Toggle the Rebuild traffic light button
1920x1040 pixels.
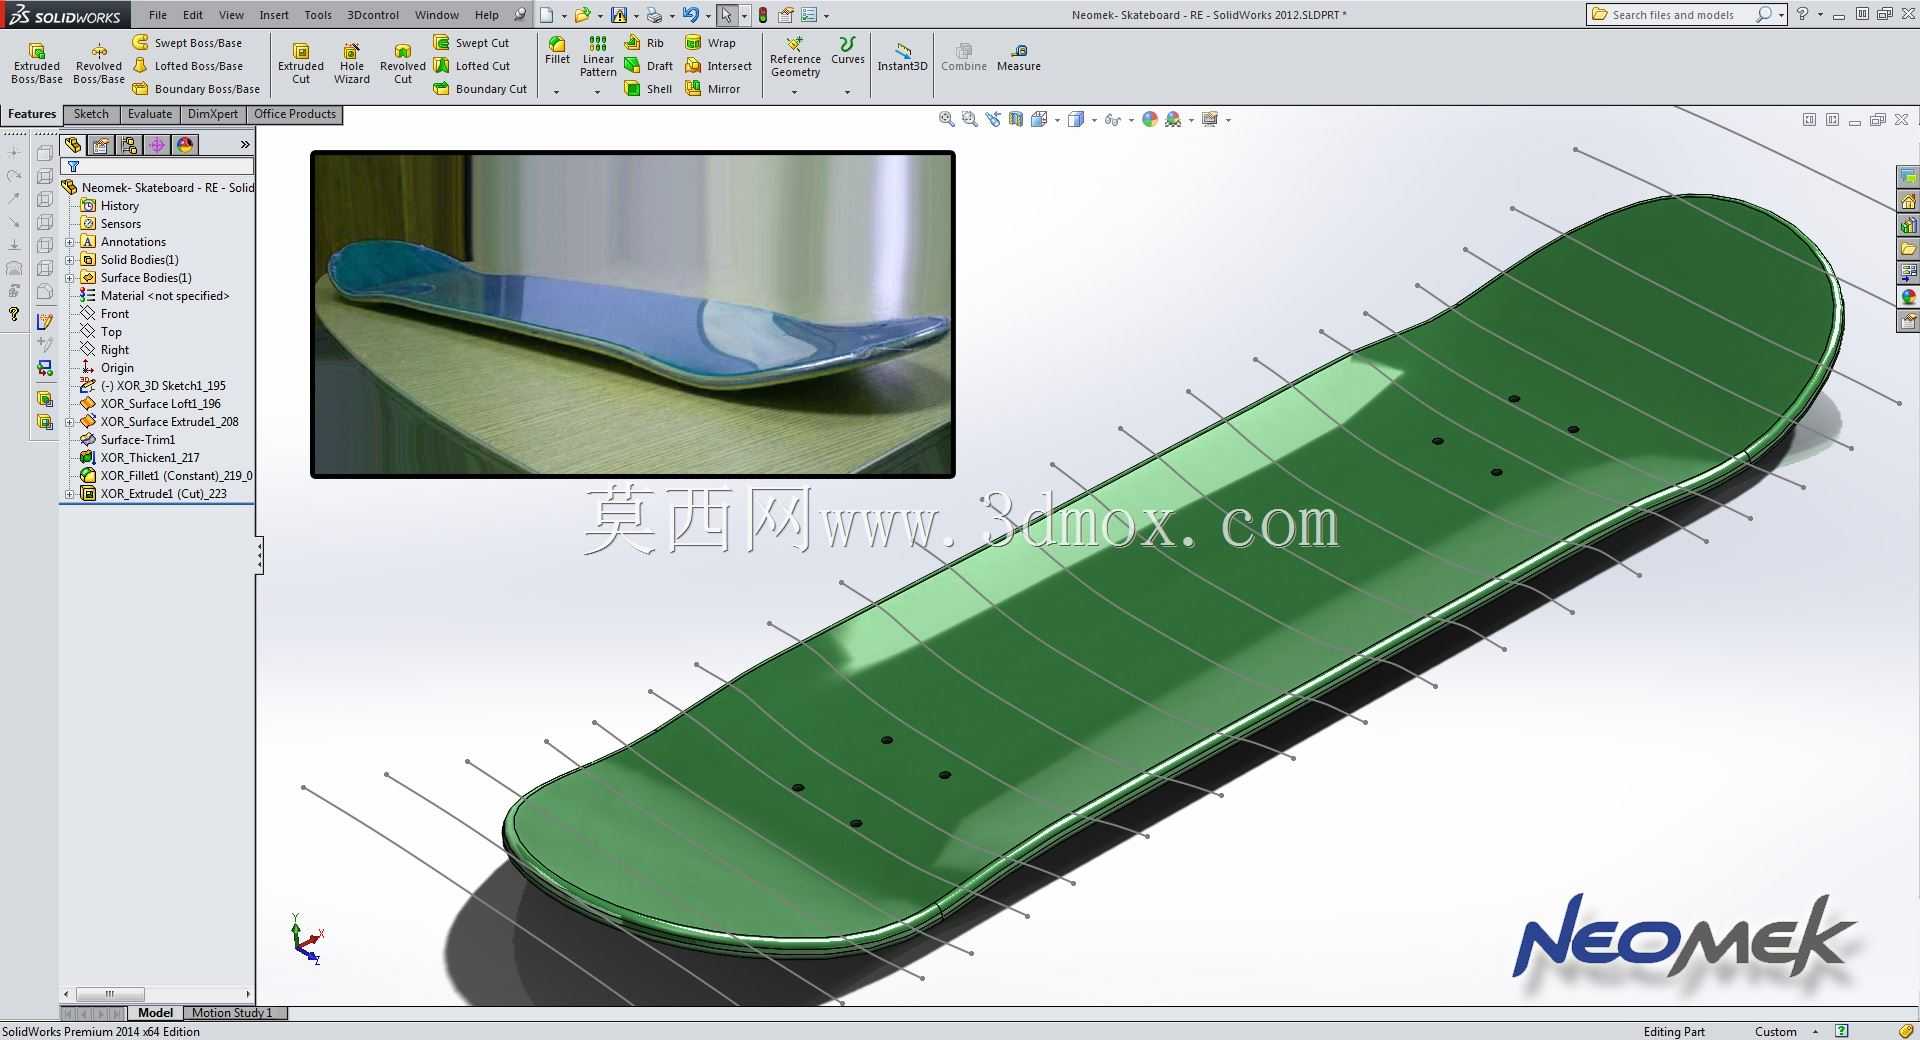tap(763, 15)
